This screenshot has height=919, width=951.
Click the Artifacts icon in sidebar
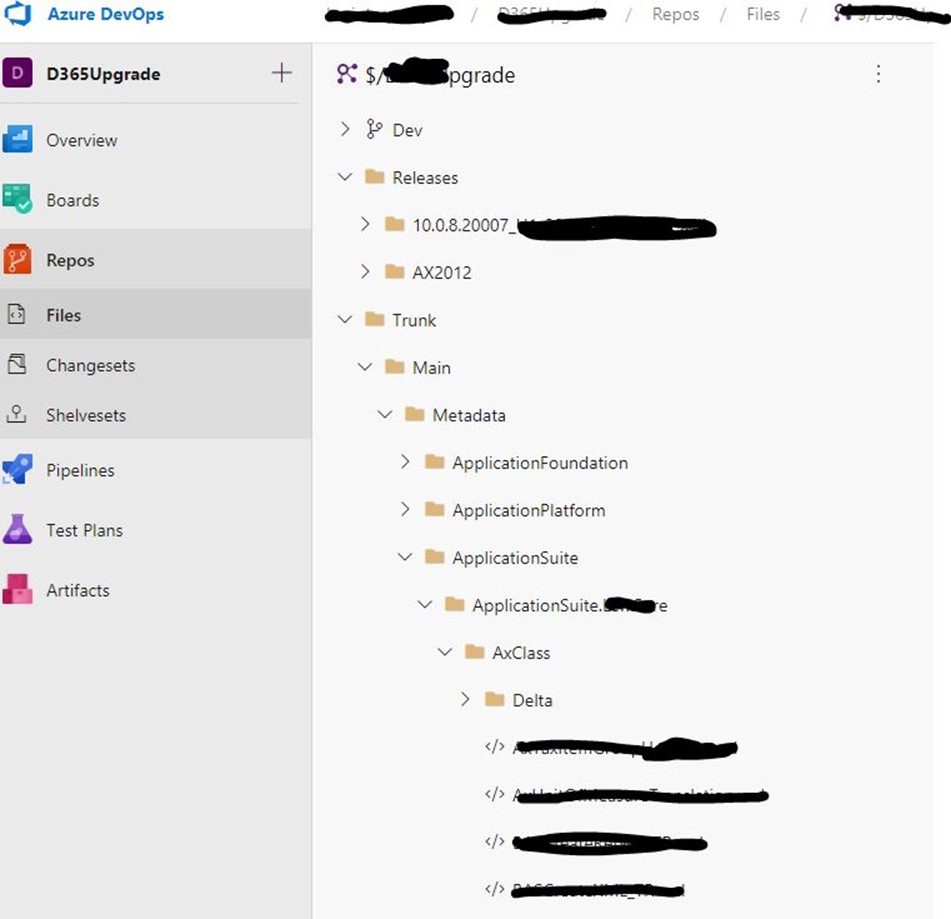tap(18, 589)
